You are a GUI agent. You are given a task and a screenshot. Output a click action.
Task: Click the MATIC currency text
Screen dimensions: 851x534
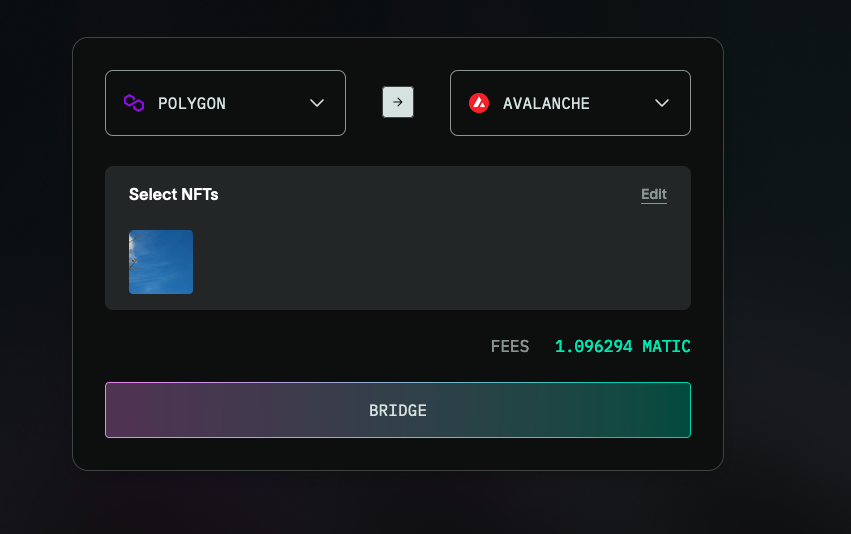[x=666, y=346]
